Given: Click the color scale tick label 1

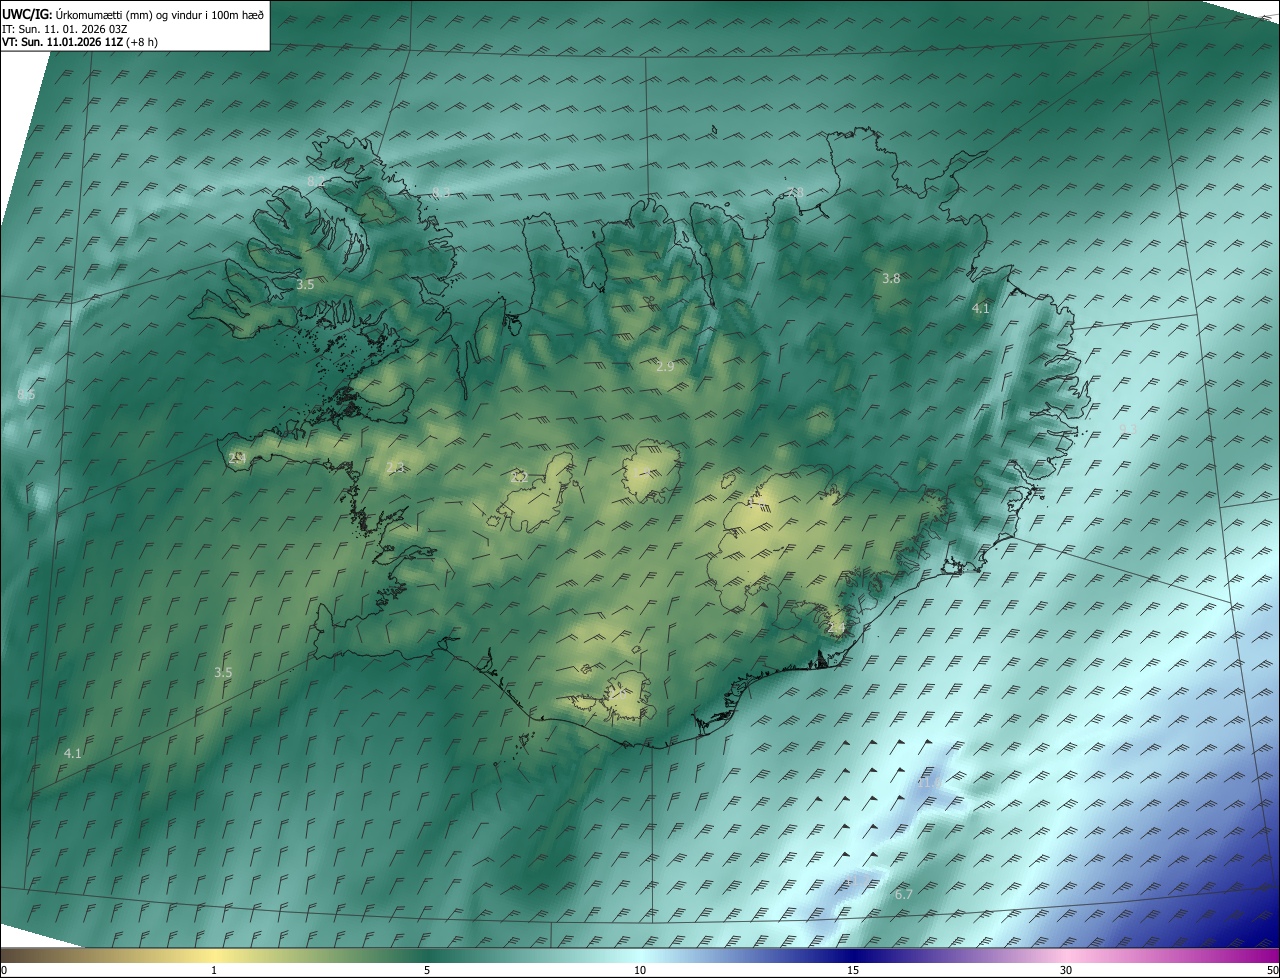Looking at the screenshot, I should pos(214,970).
